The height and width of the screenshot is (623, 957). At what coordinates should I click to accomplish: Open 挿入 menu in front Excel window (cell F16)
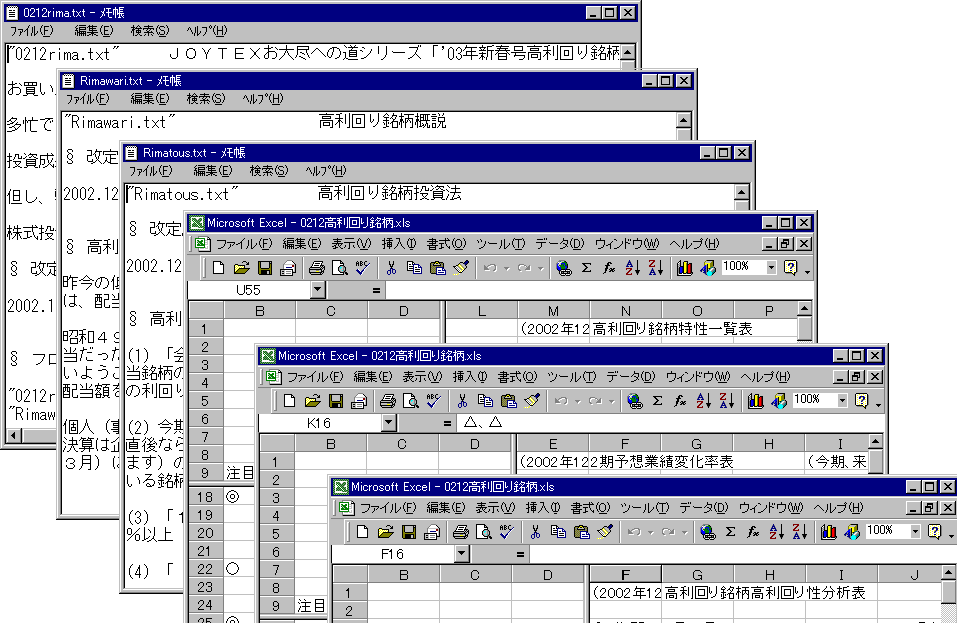543,508
